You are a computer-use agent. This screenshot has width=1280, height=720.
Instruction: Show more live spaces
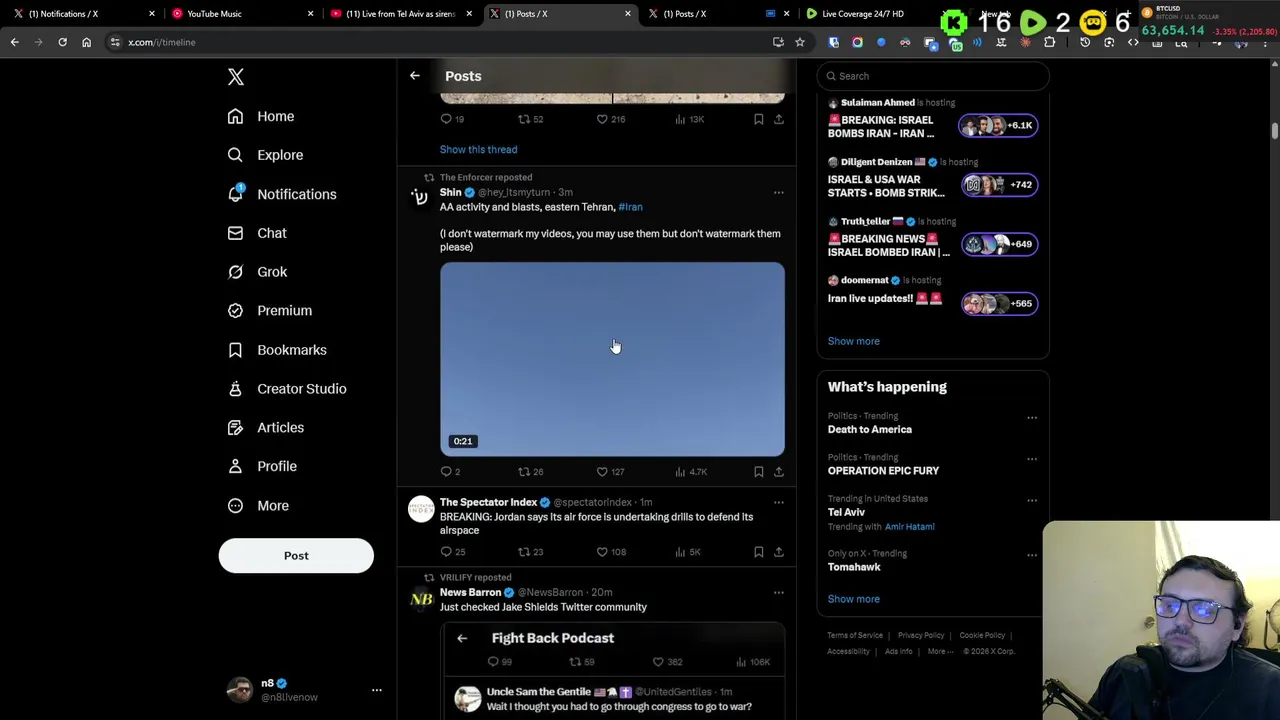853,341
